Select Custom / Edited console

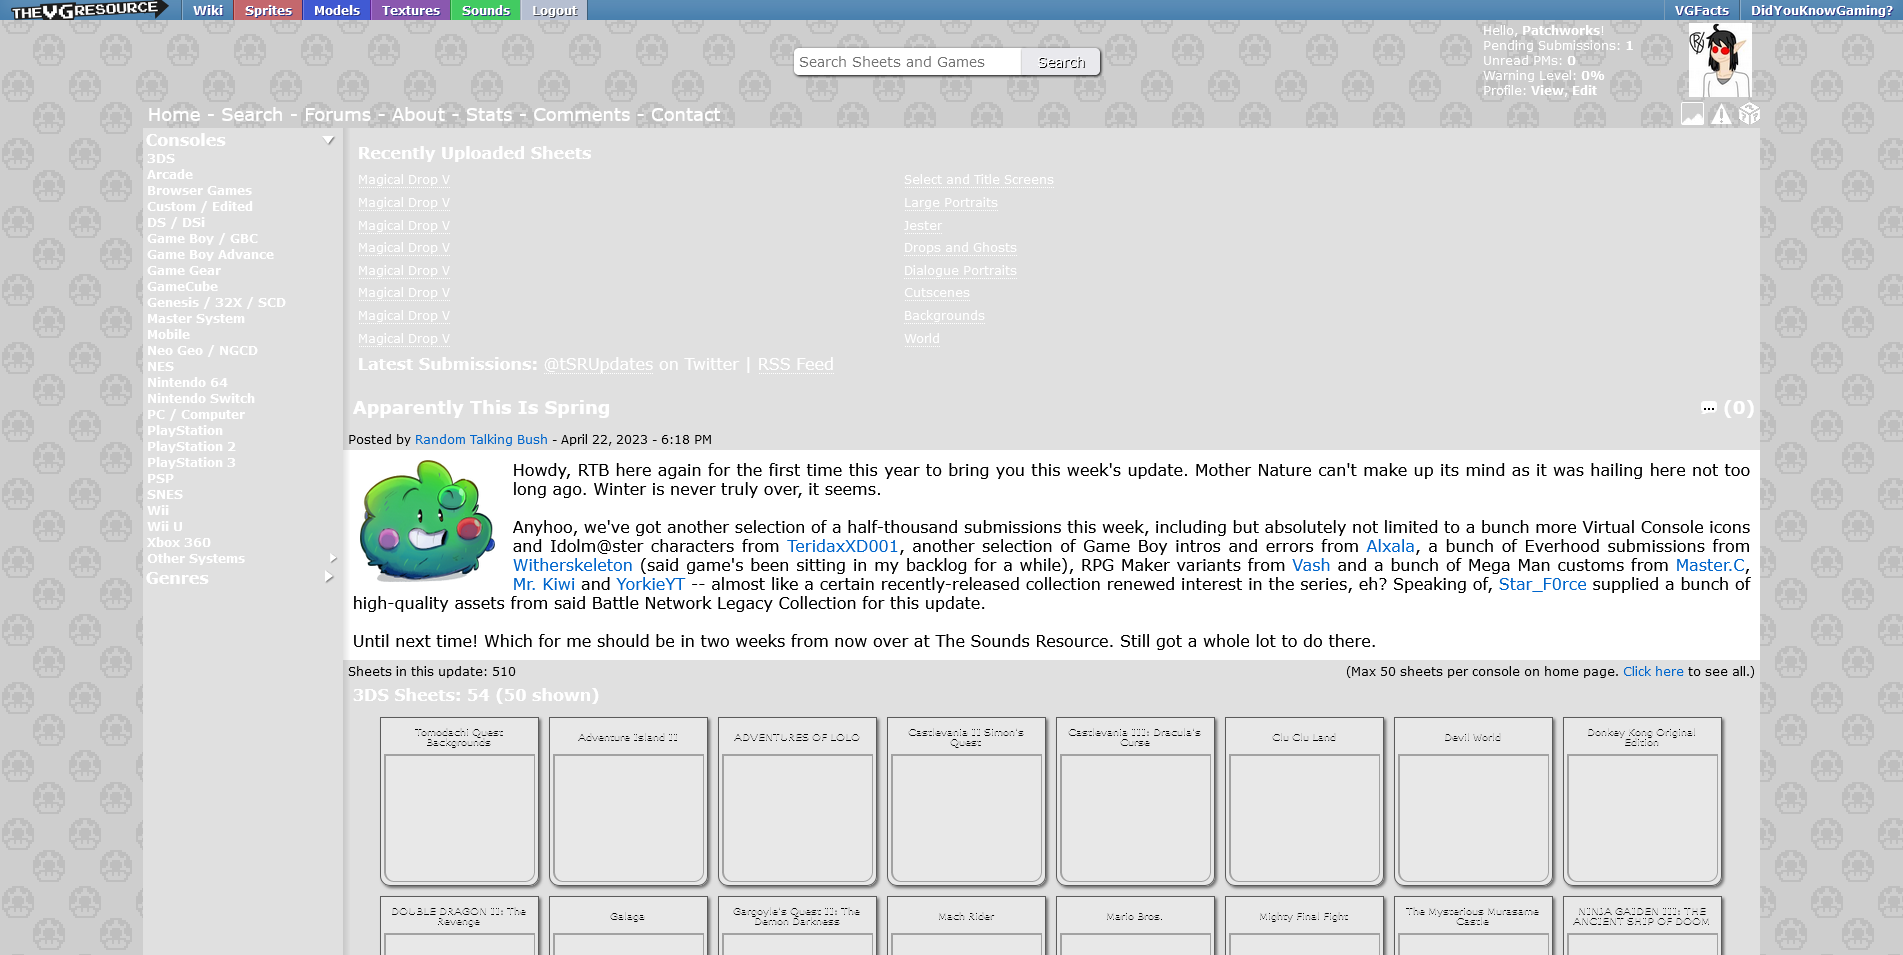[x=200, y=206]
